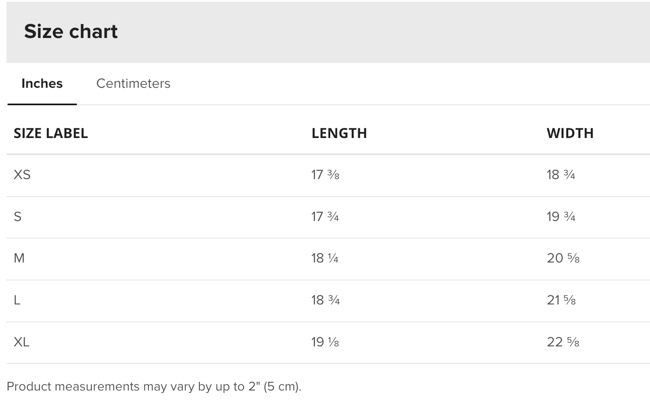Click the M length value 18 ¼

[325, 258]
